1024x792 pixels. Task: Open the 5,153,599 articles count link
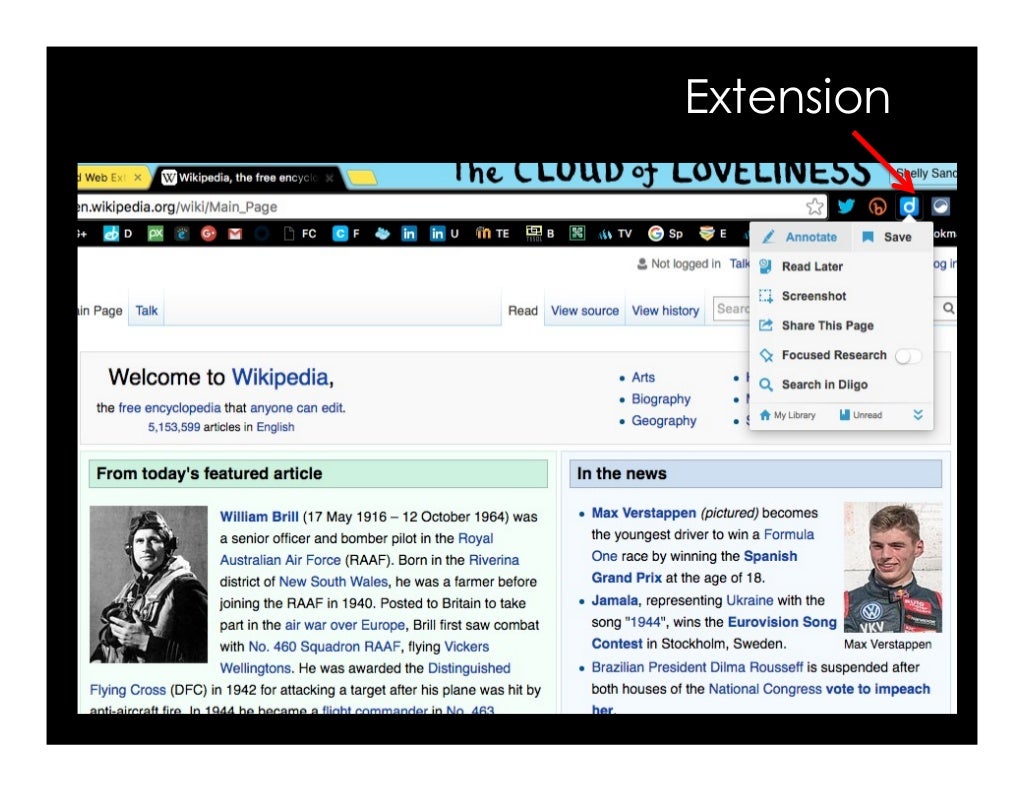point(174,427)
